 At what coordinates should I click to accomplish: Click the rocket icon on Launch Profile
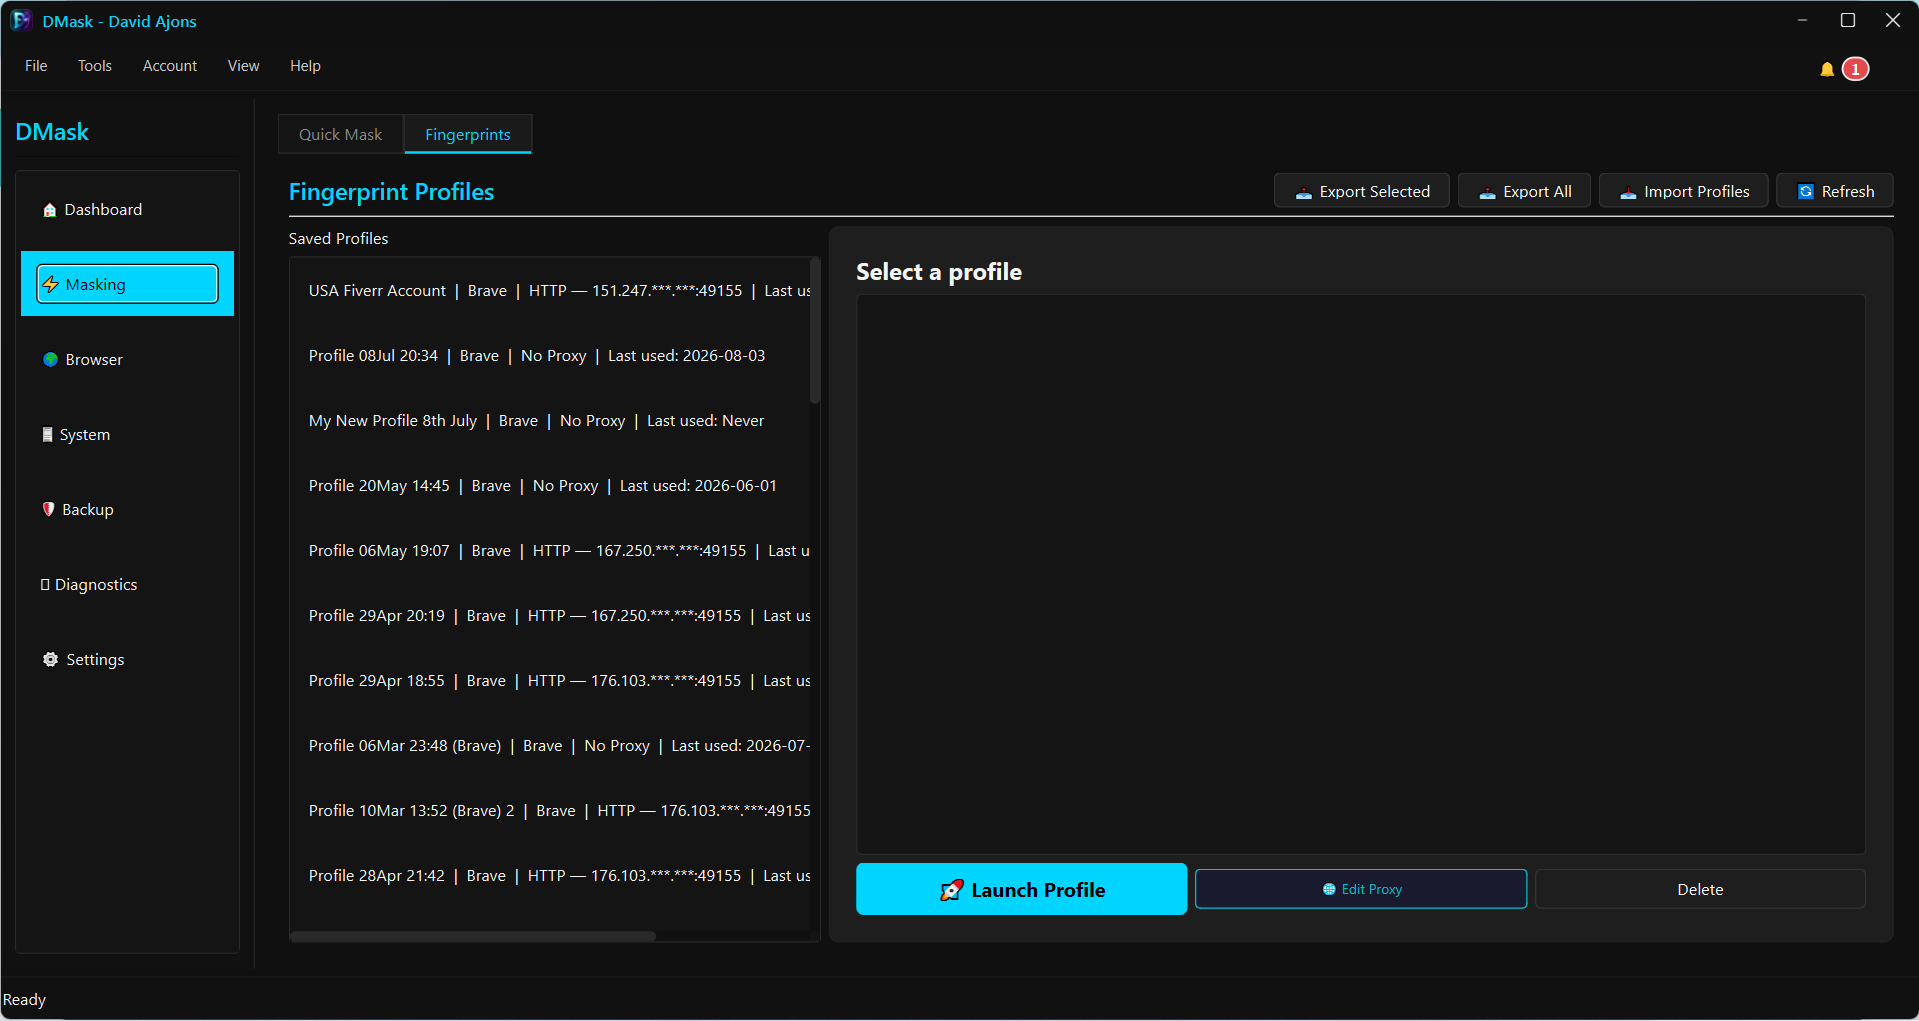click(951, 890)
